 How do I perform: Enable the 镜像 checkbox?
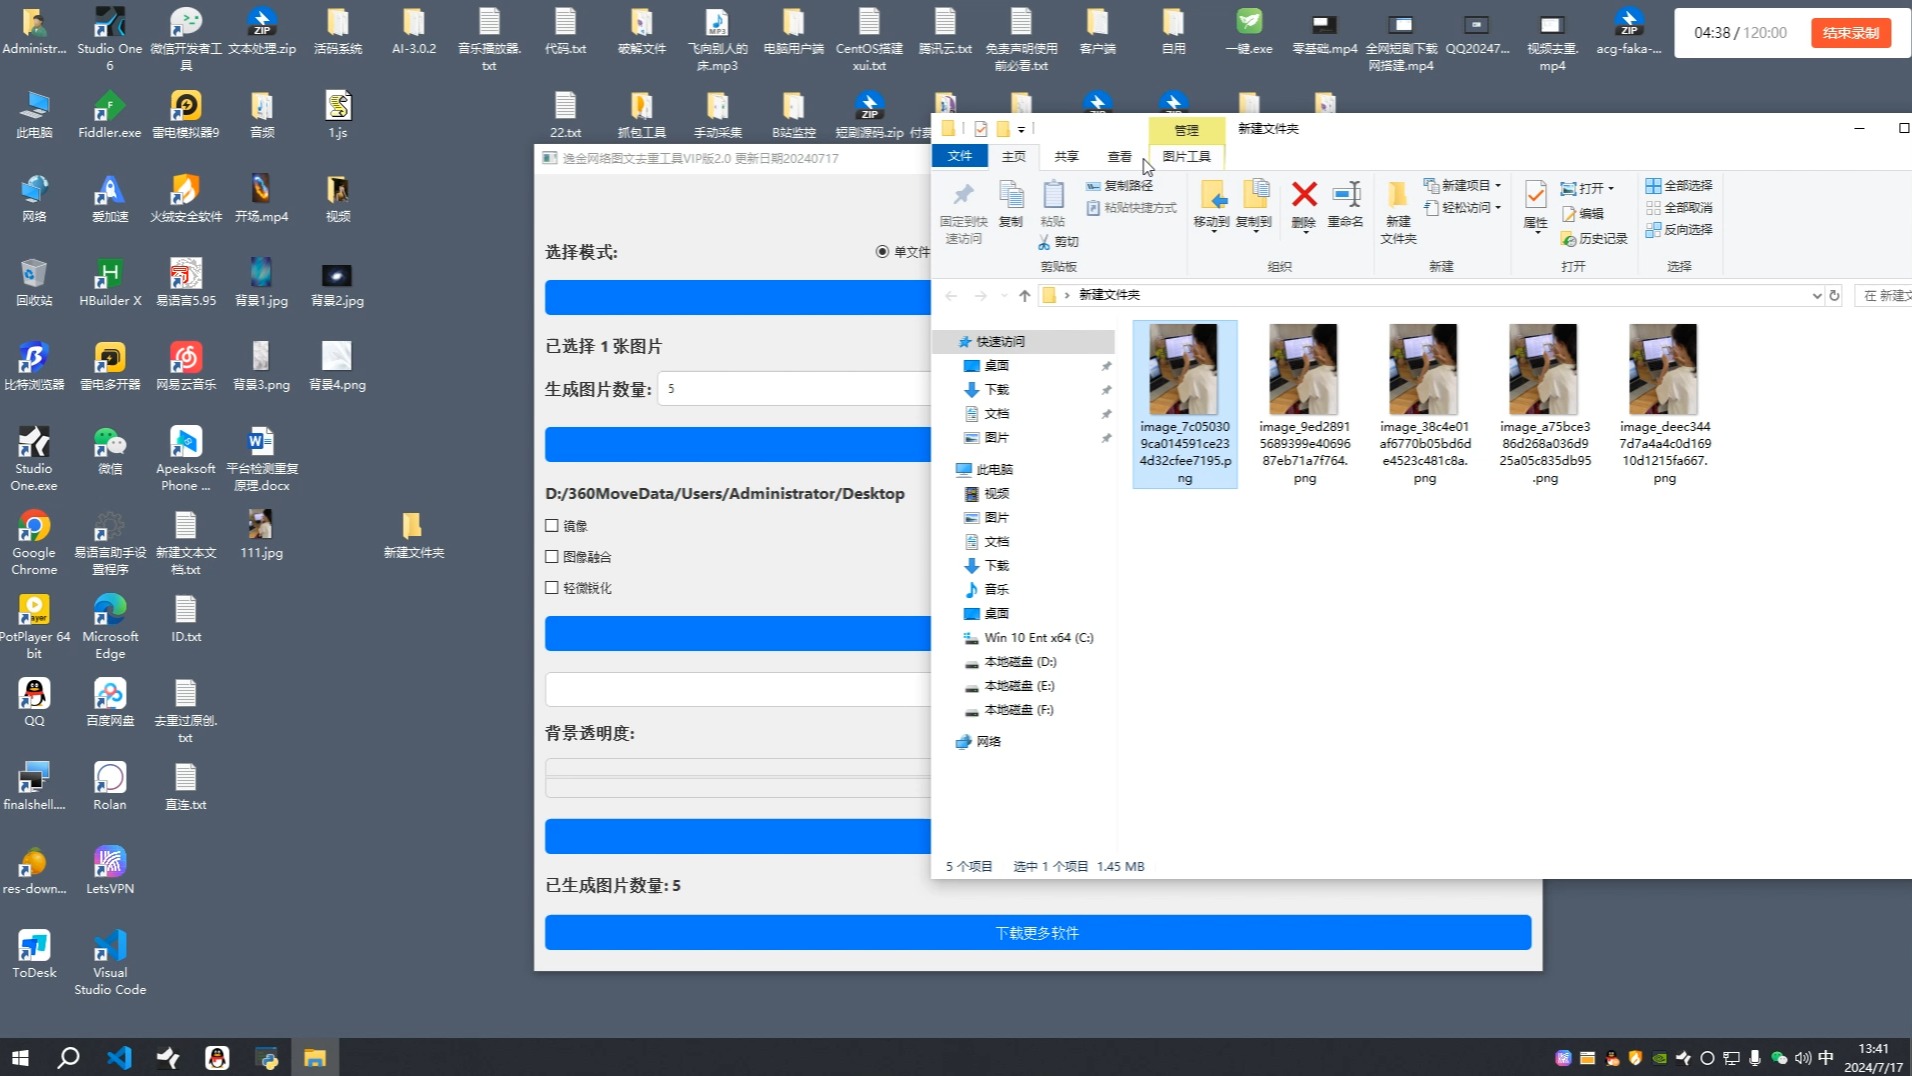tap(552, 525)
